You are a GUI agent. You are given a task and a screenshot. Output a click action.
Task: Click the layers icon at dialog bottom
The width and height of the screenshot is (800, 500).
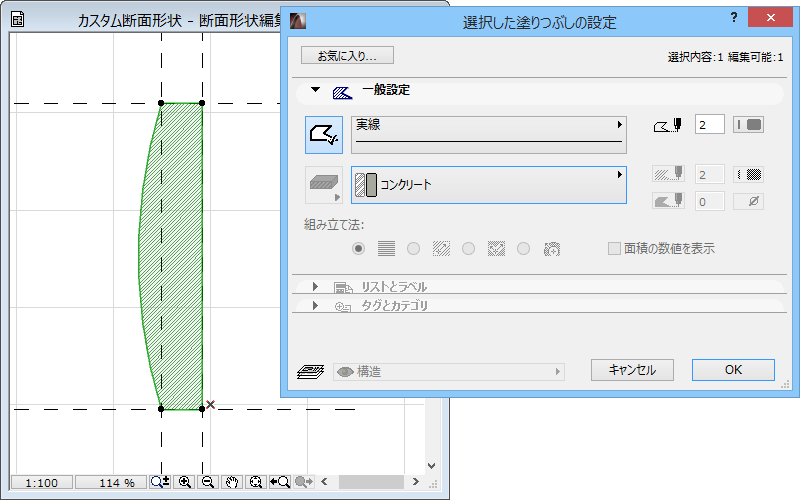pyautogui.click(x=310, y=371)
